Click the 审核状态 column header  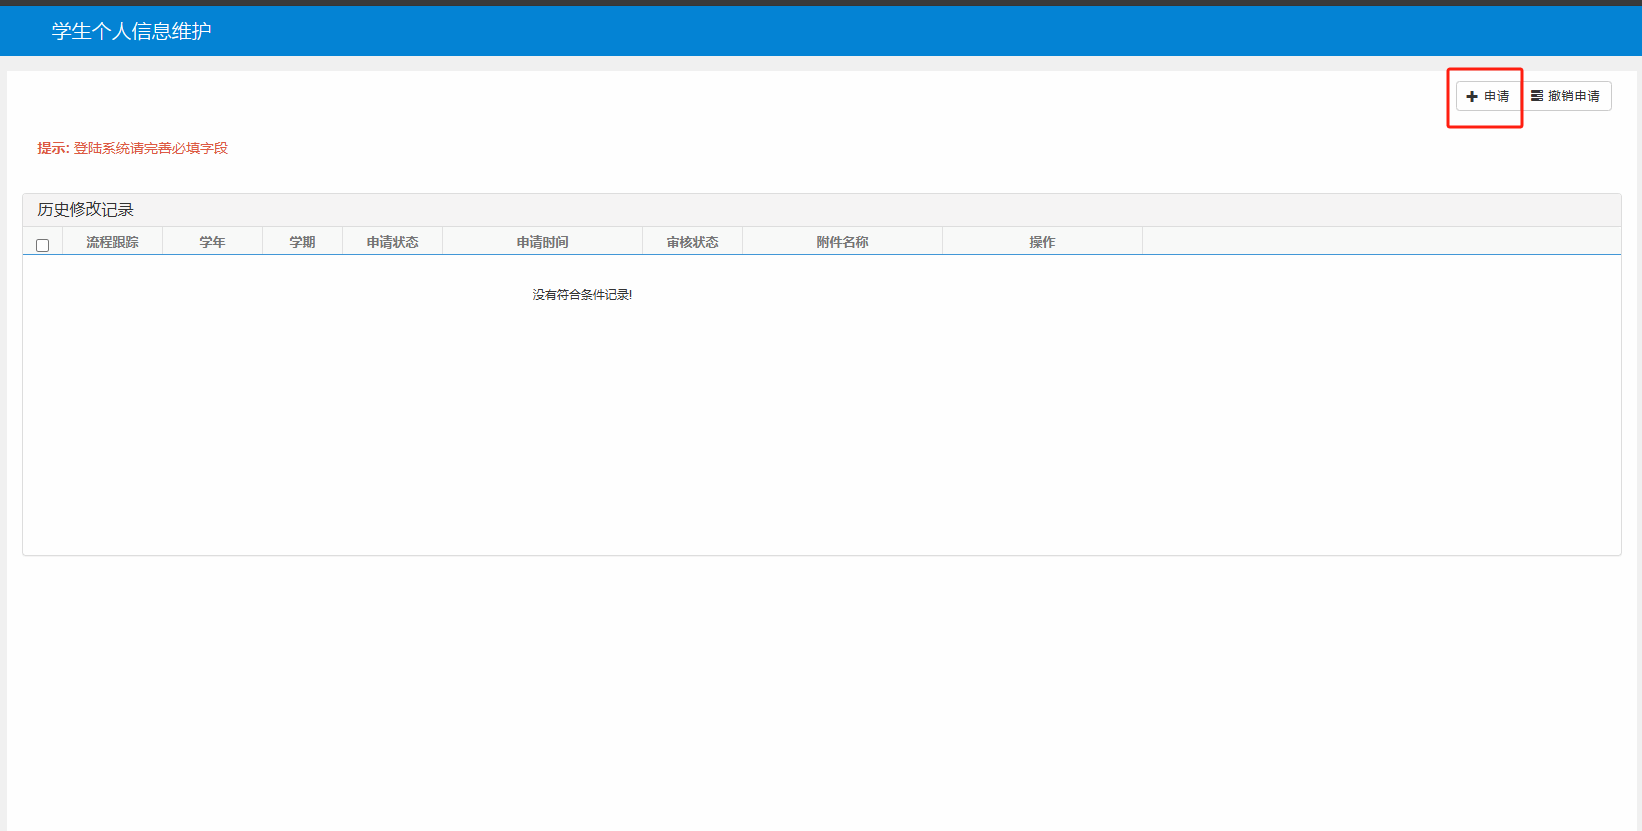click(x=692, y=242)
